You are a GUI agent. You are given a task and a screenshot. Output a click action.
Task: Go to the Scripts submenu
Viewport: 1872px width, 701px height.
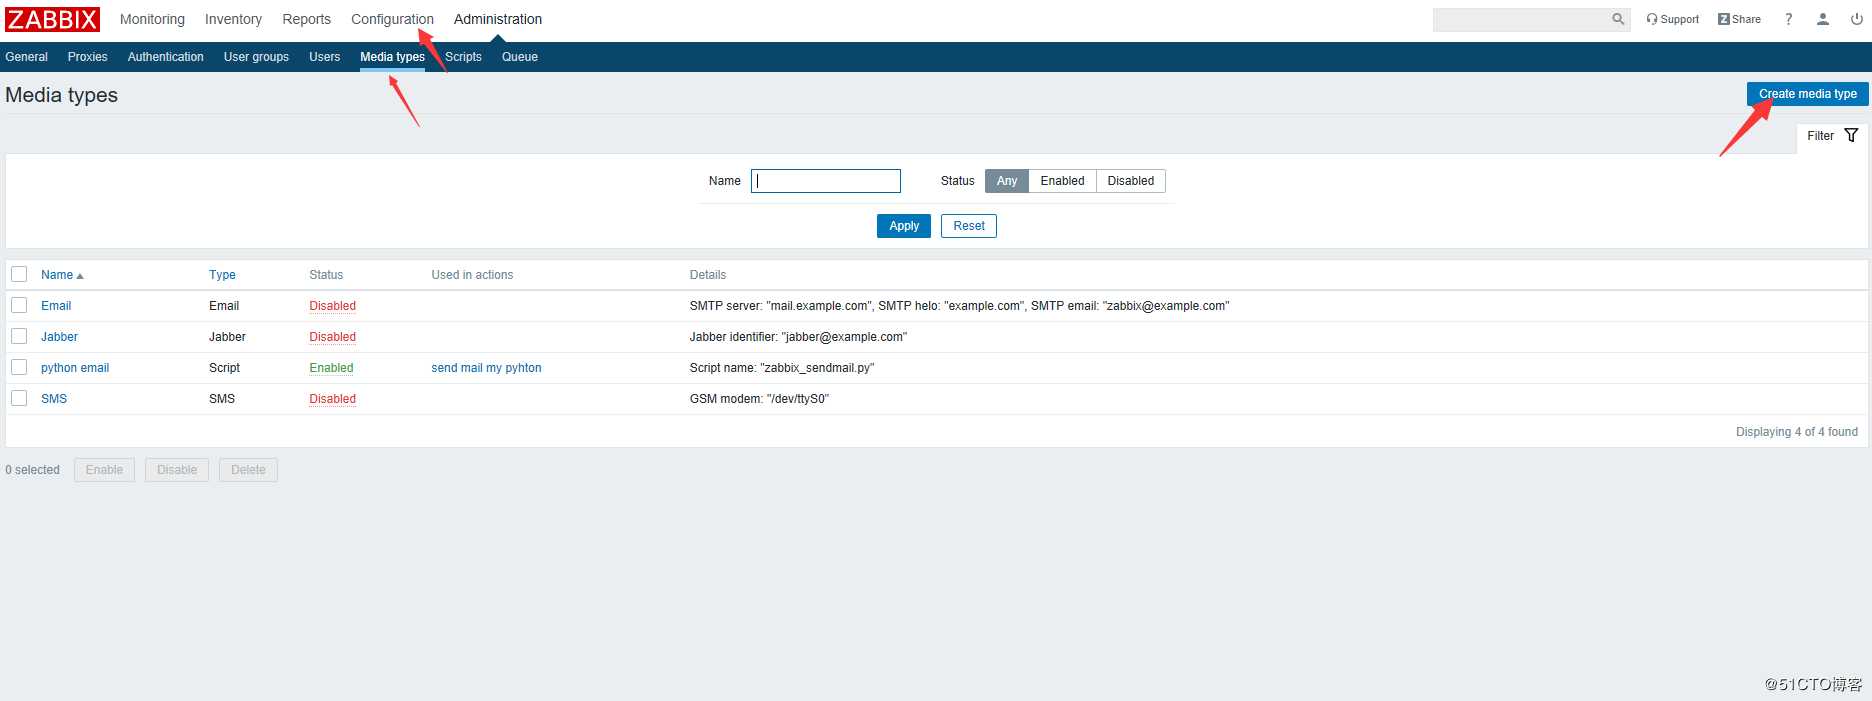click(463, 57)
